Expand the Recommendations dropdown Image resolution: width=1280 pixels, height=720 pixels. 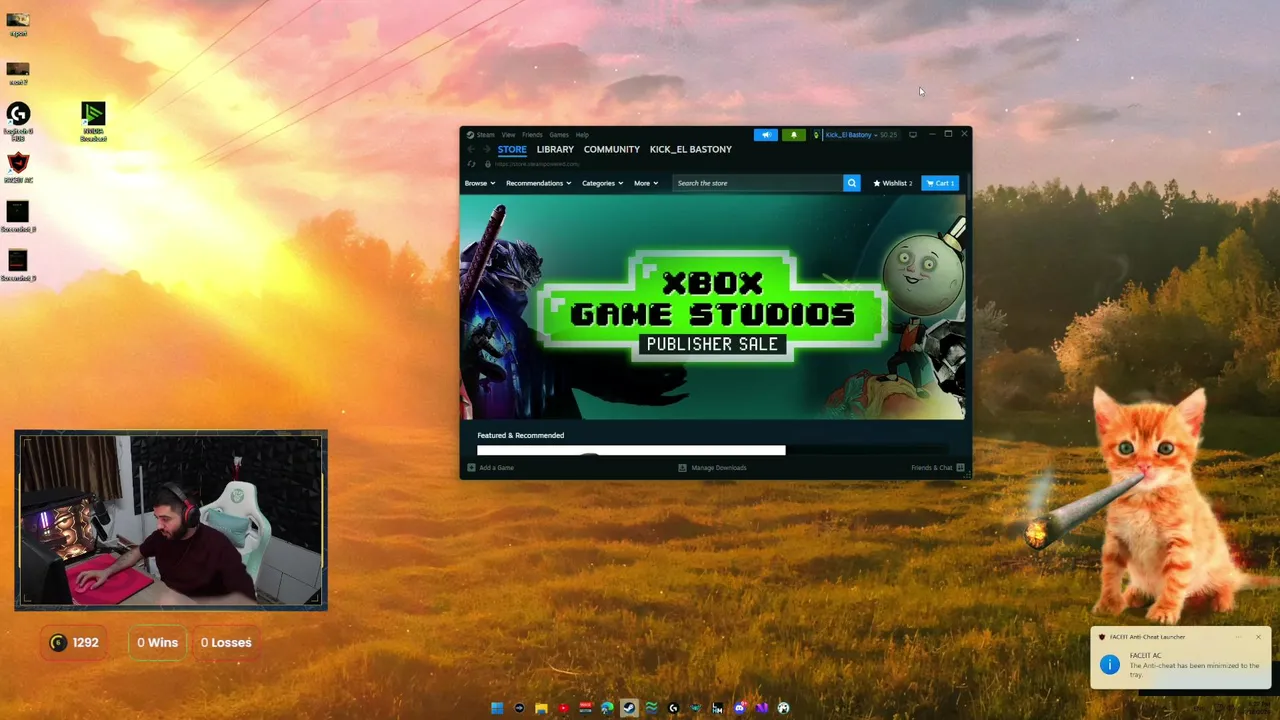[538, 183]
